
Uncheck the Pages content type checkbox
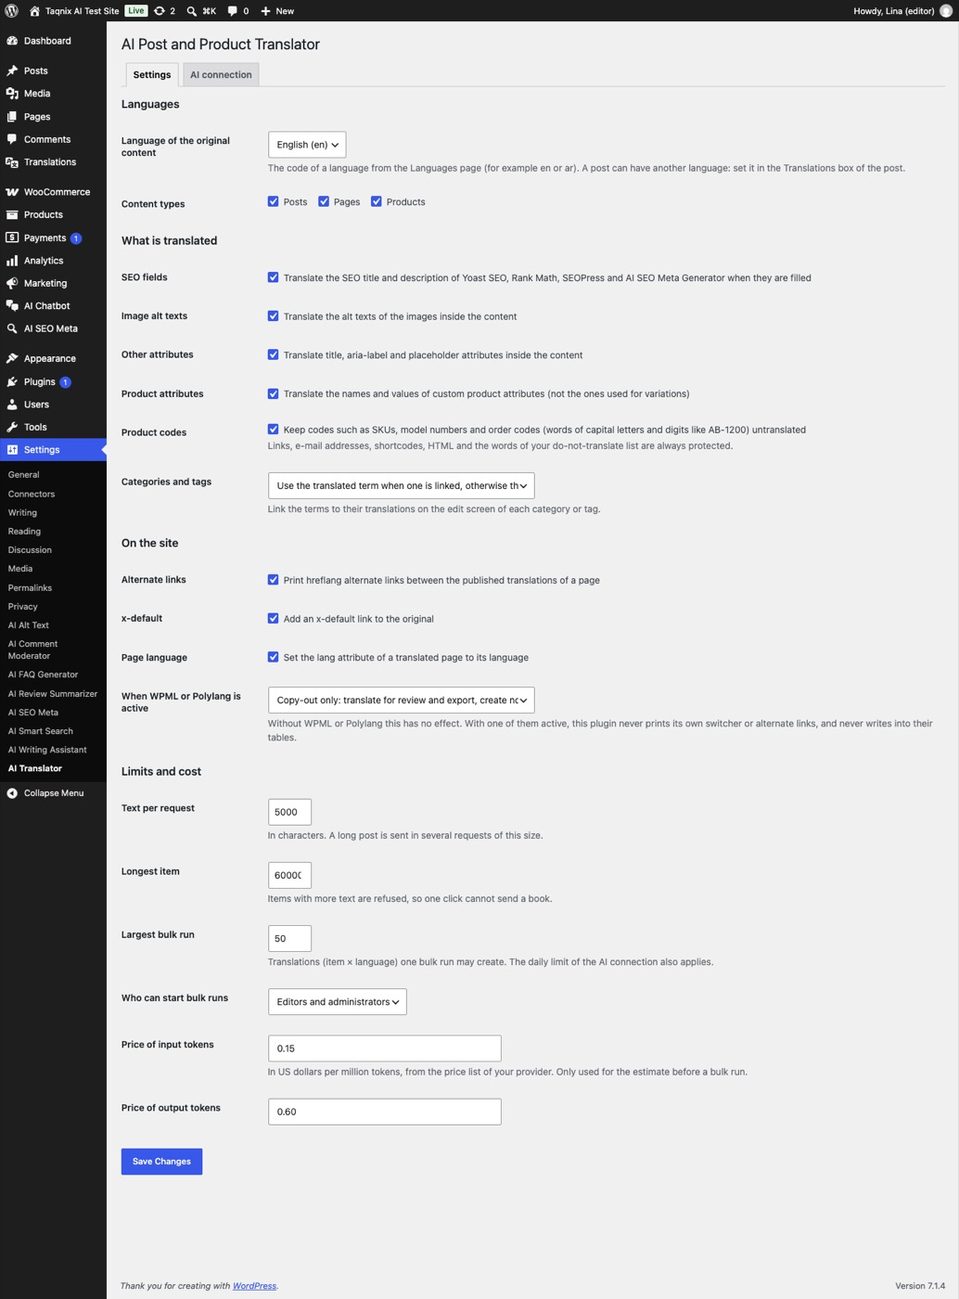tap(324, 201)
